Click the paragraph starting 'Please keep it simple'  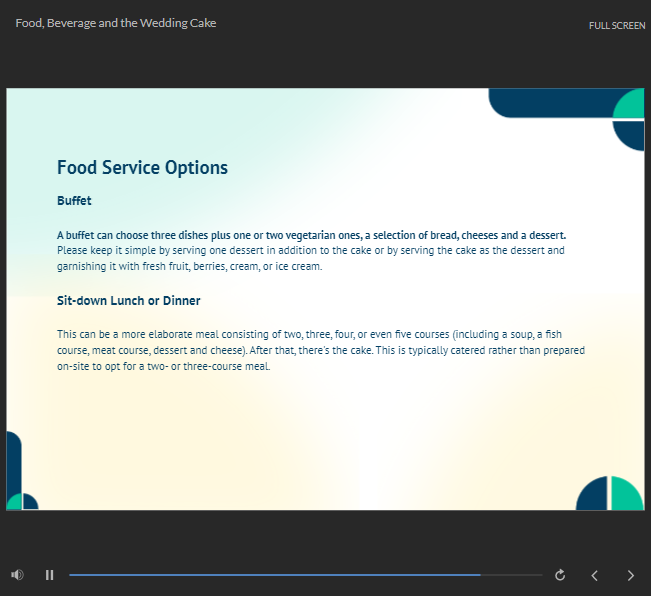click(311, 258)
